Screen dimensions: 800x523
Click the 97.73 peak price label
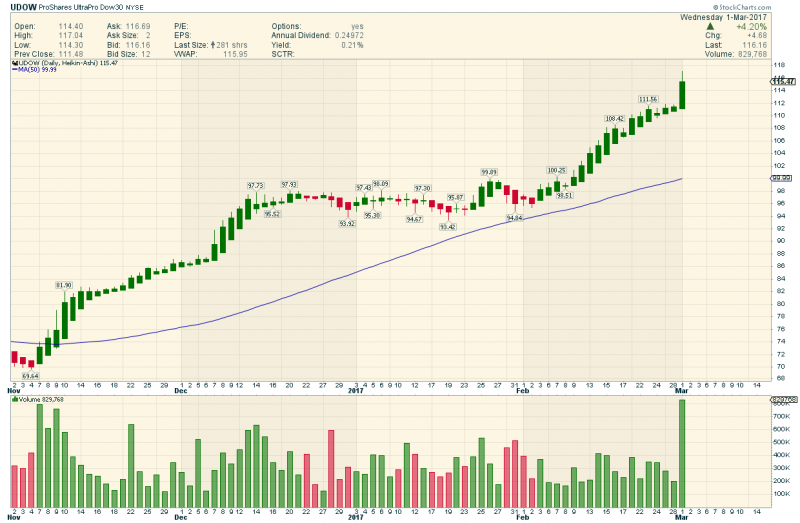pos(256,186)
